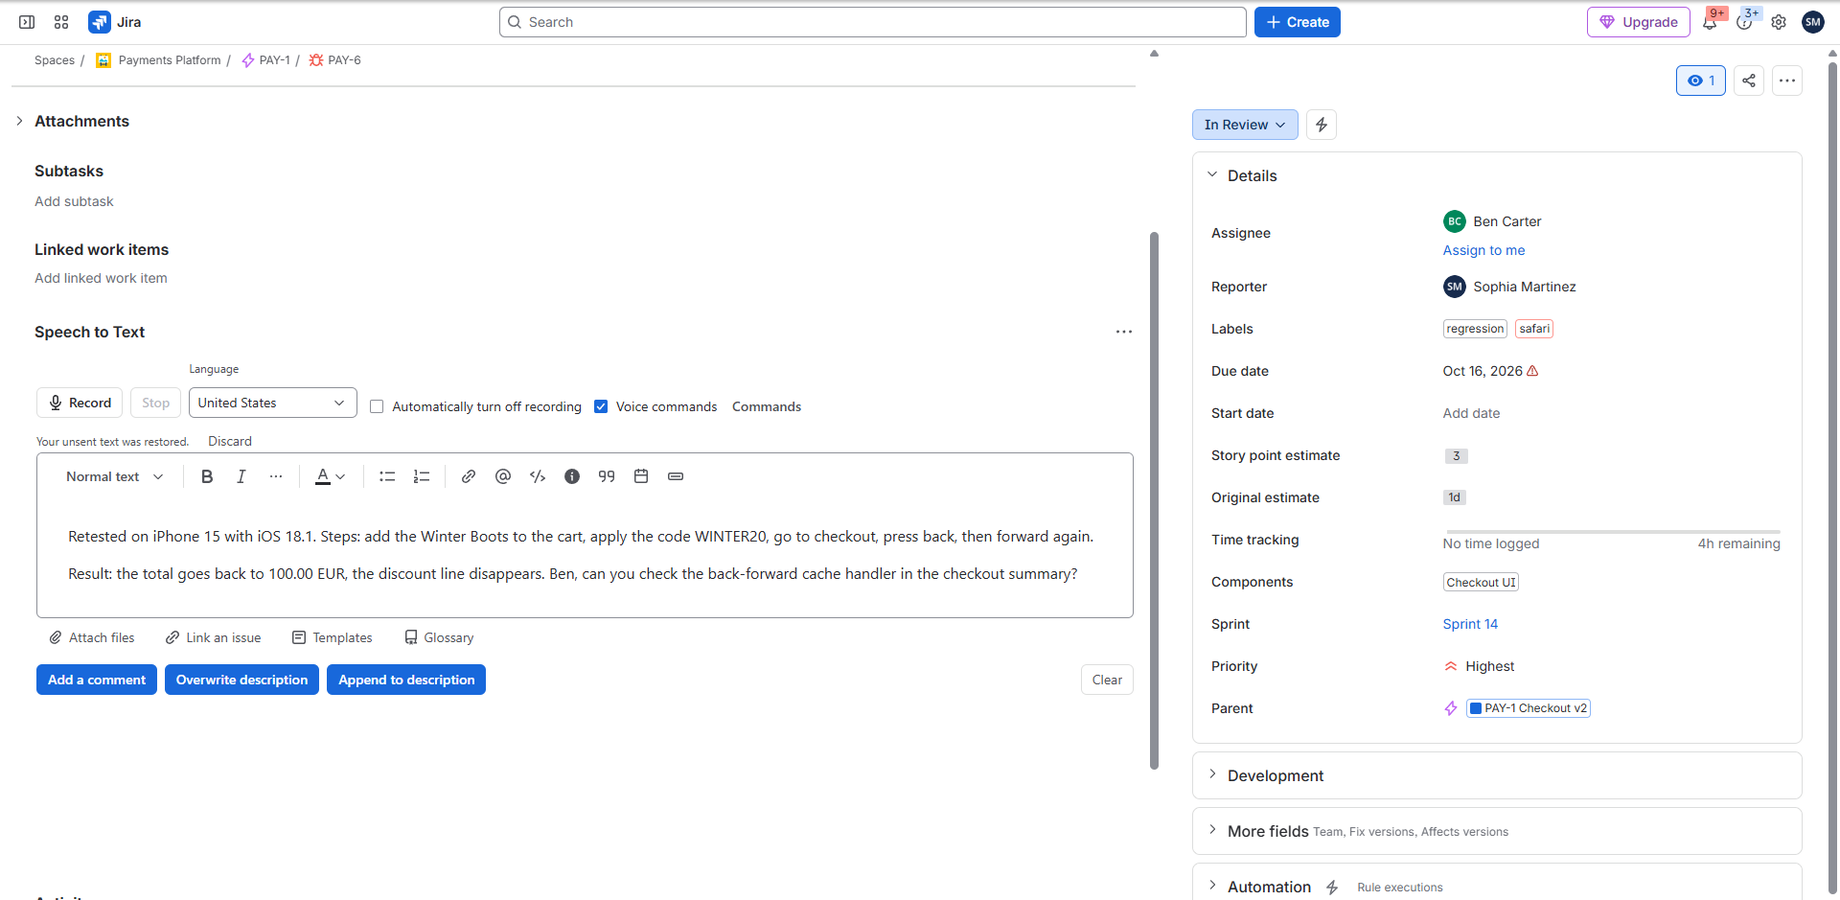Insert a code snippet

pos(537,477)
